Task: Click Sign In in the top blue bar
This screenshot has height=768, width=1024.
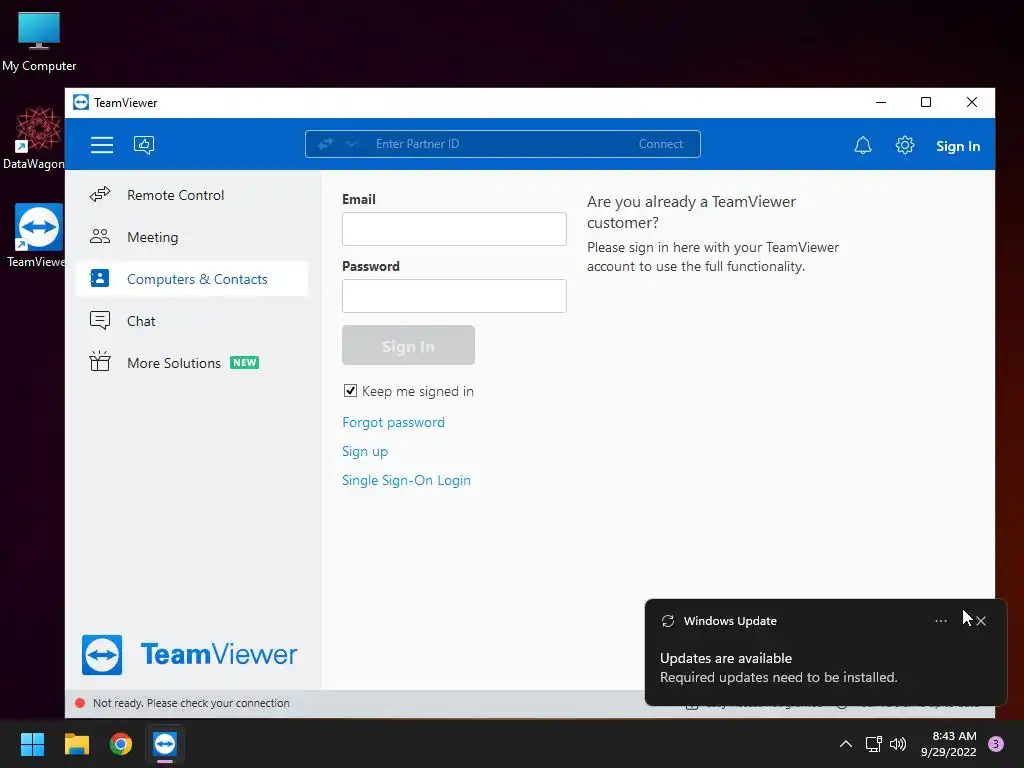Action: coord(957,146)
